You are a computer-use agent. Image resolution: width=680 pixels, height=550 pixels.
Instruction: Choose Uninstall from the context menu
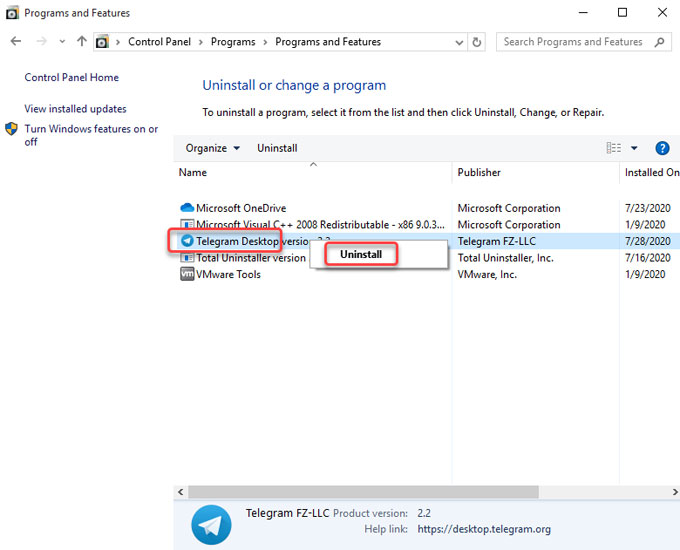pos(361,254)
